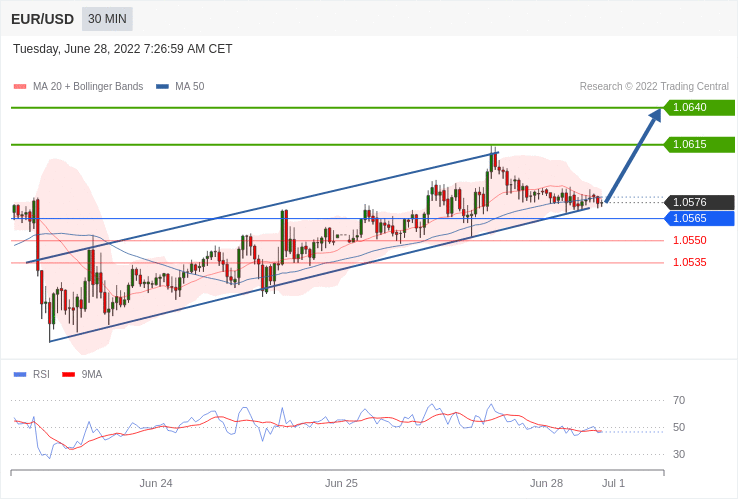Viewport: 738px width, 500px height.
Task: Open the Research © 2022 Trading Central credit
Action: coord(654,87)
